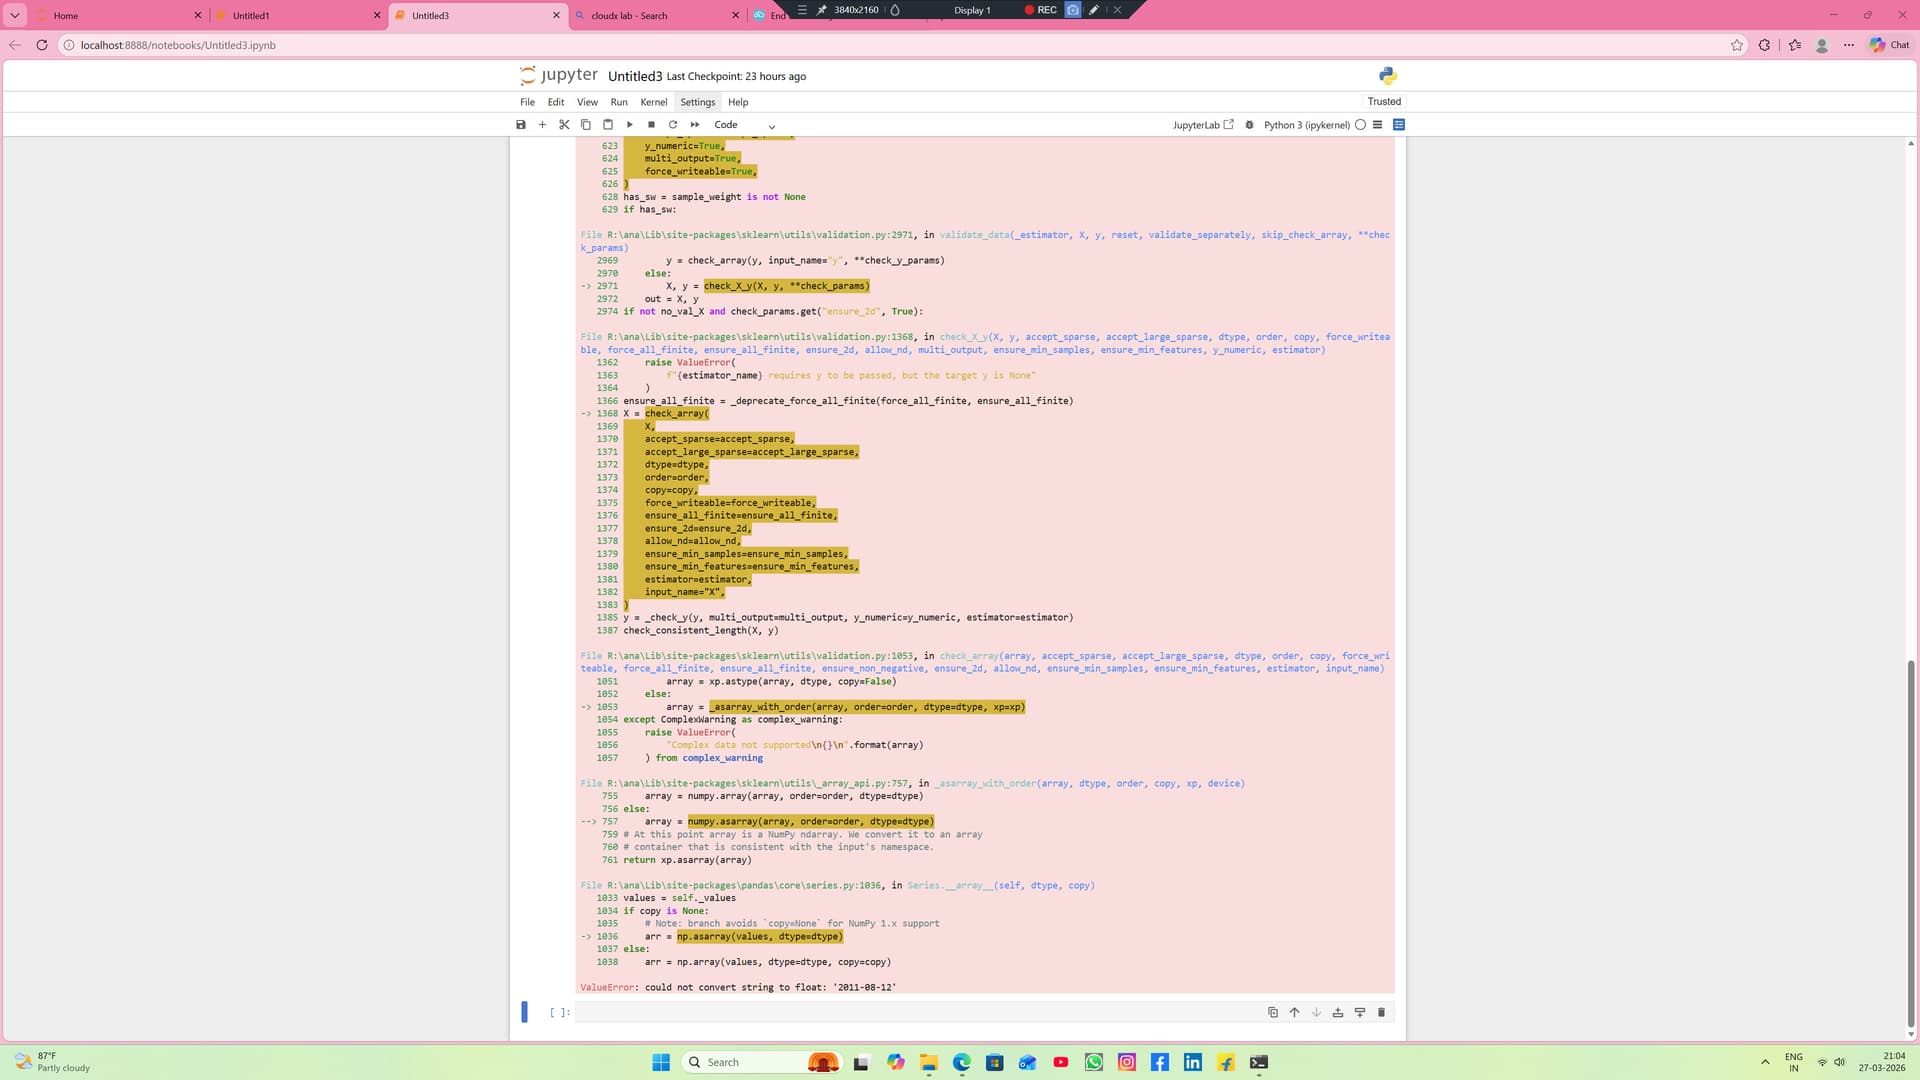Image resolution: width=1920 pixels, height=1080 pixels.
Task: Delete the empty cell with trash icon
Action: click(1381, 1012)
